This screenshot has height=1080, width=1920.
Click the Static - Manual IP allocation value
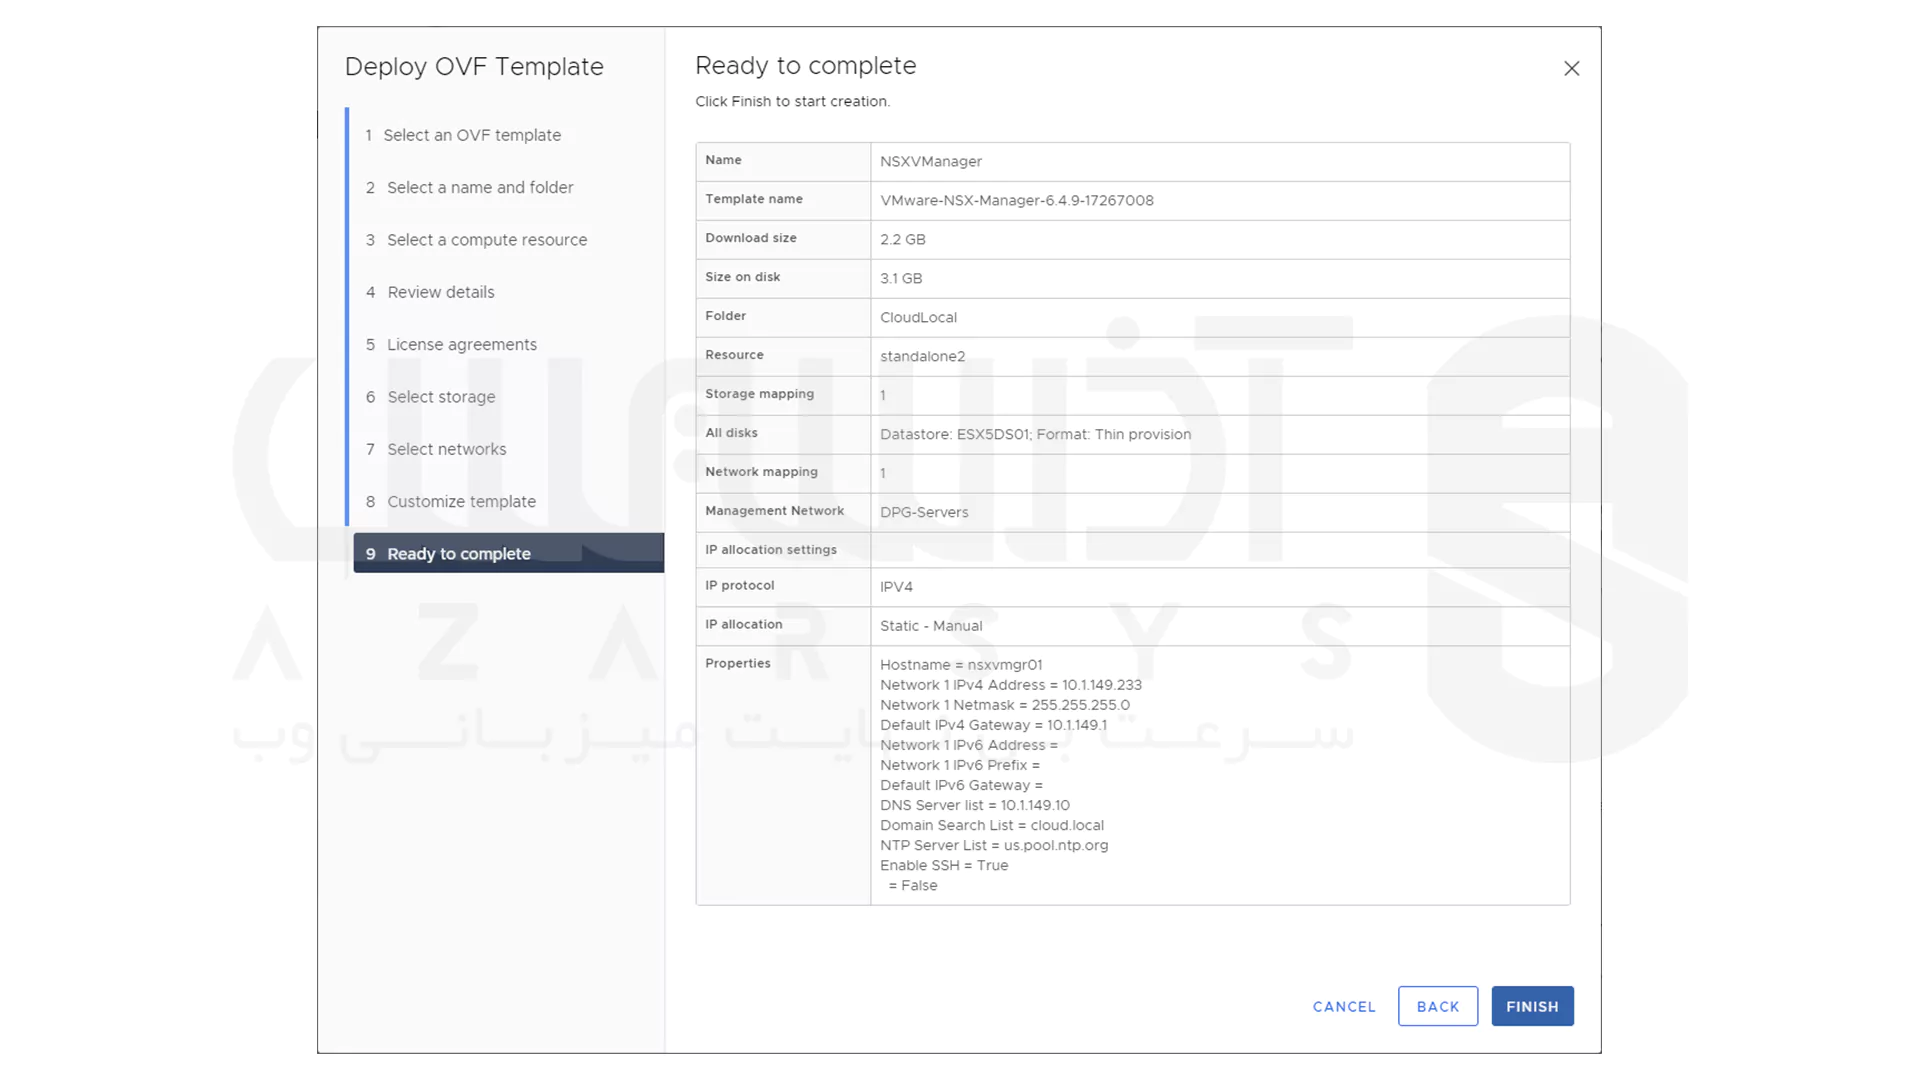click(931, 626)
